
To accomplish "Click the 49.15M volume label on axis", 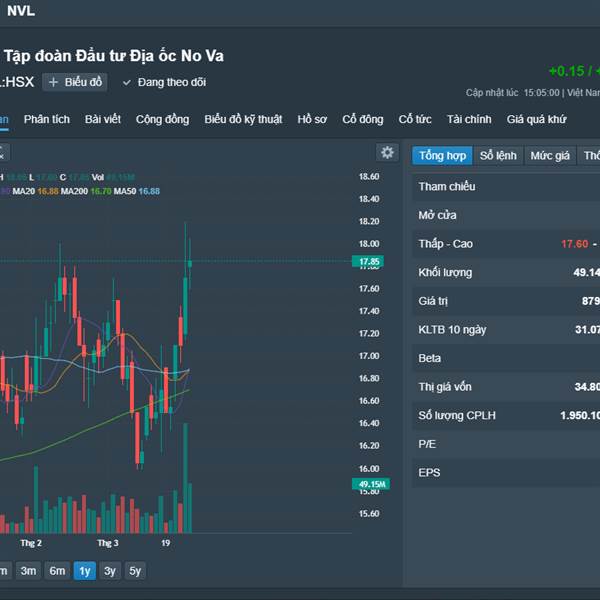I will click(x=371, y=484).
